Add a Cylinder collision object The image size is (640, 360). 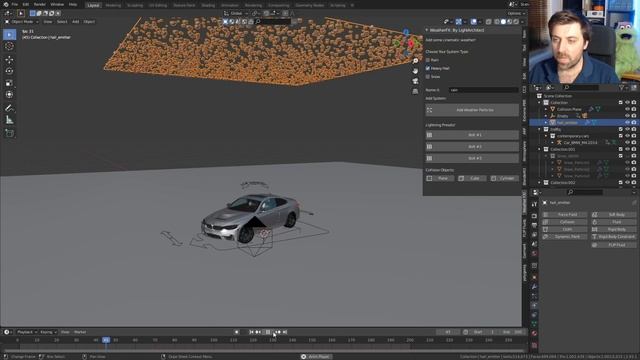(504, 178)
